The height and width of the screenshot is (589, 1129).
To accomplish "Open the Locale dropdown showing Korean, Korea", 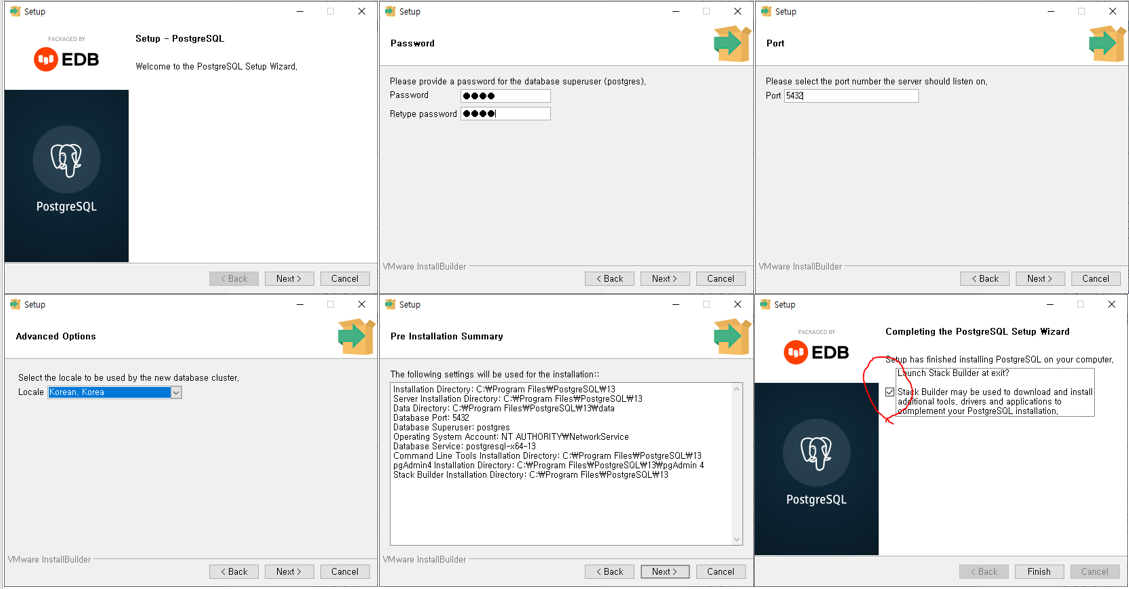I will tap(176, 392).
